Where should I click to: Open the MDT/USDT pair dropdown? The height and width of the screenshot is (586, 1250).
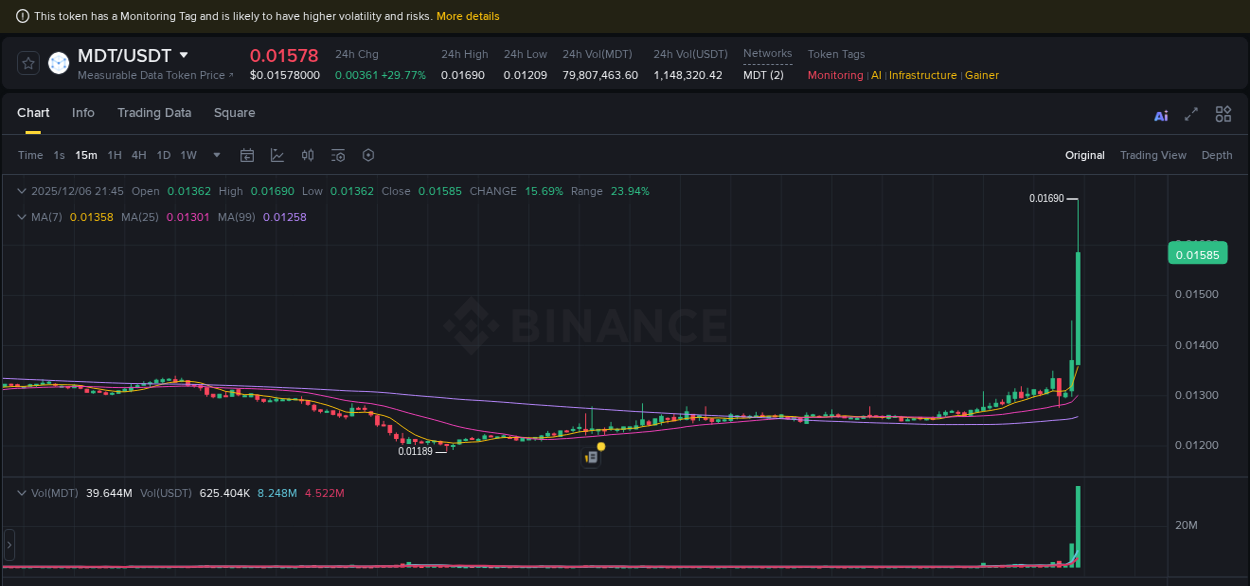pyautogui.click(x=185, y=55)
